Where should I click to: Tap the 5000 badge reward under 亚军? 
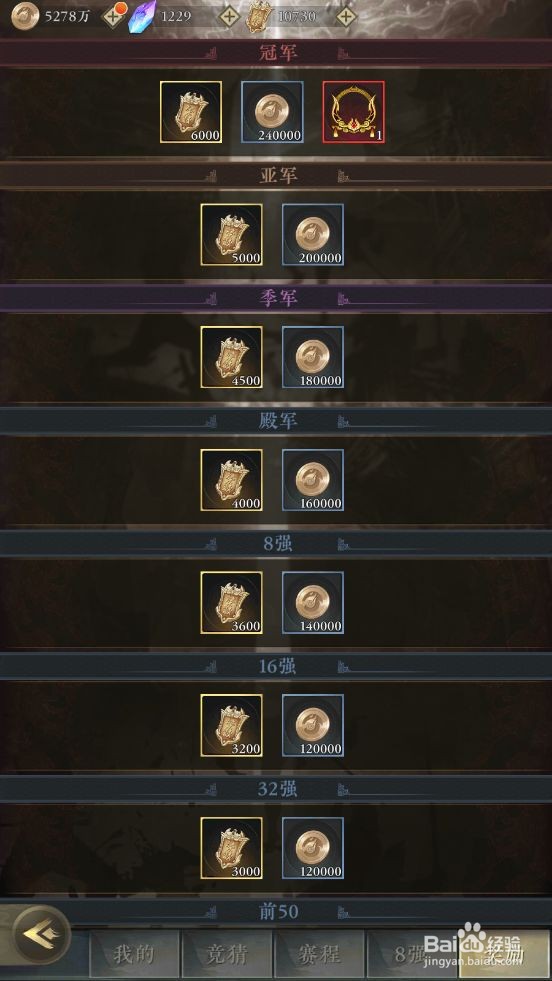[232, 235]
